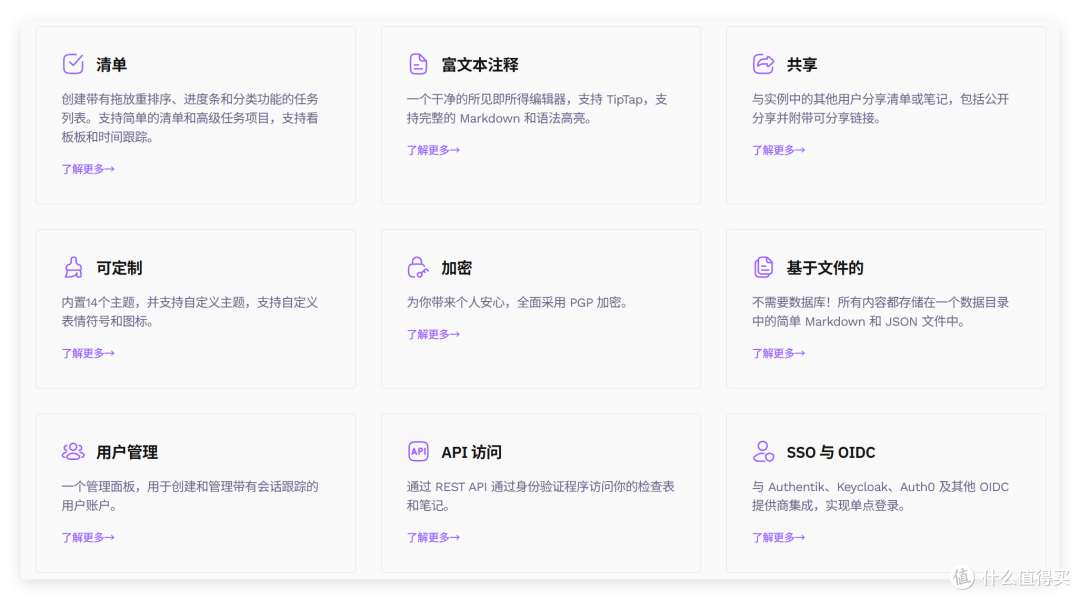
Task: Follow 了解更多 link under SSO 与 OIDC
Action: coord(778,537)
